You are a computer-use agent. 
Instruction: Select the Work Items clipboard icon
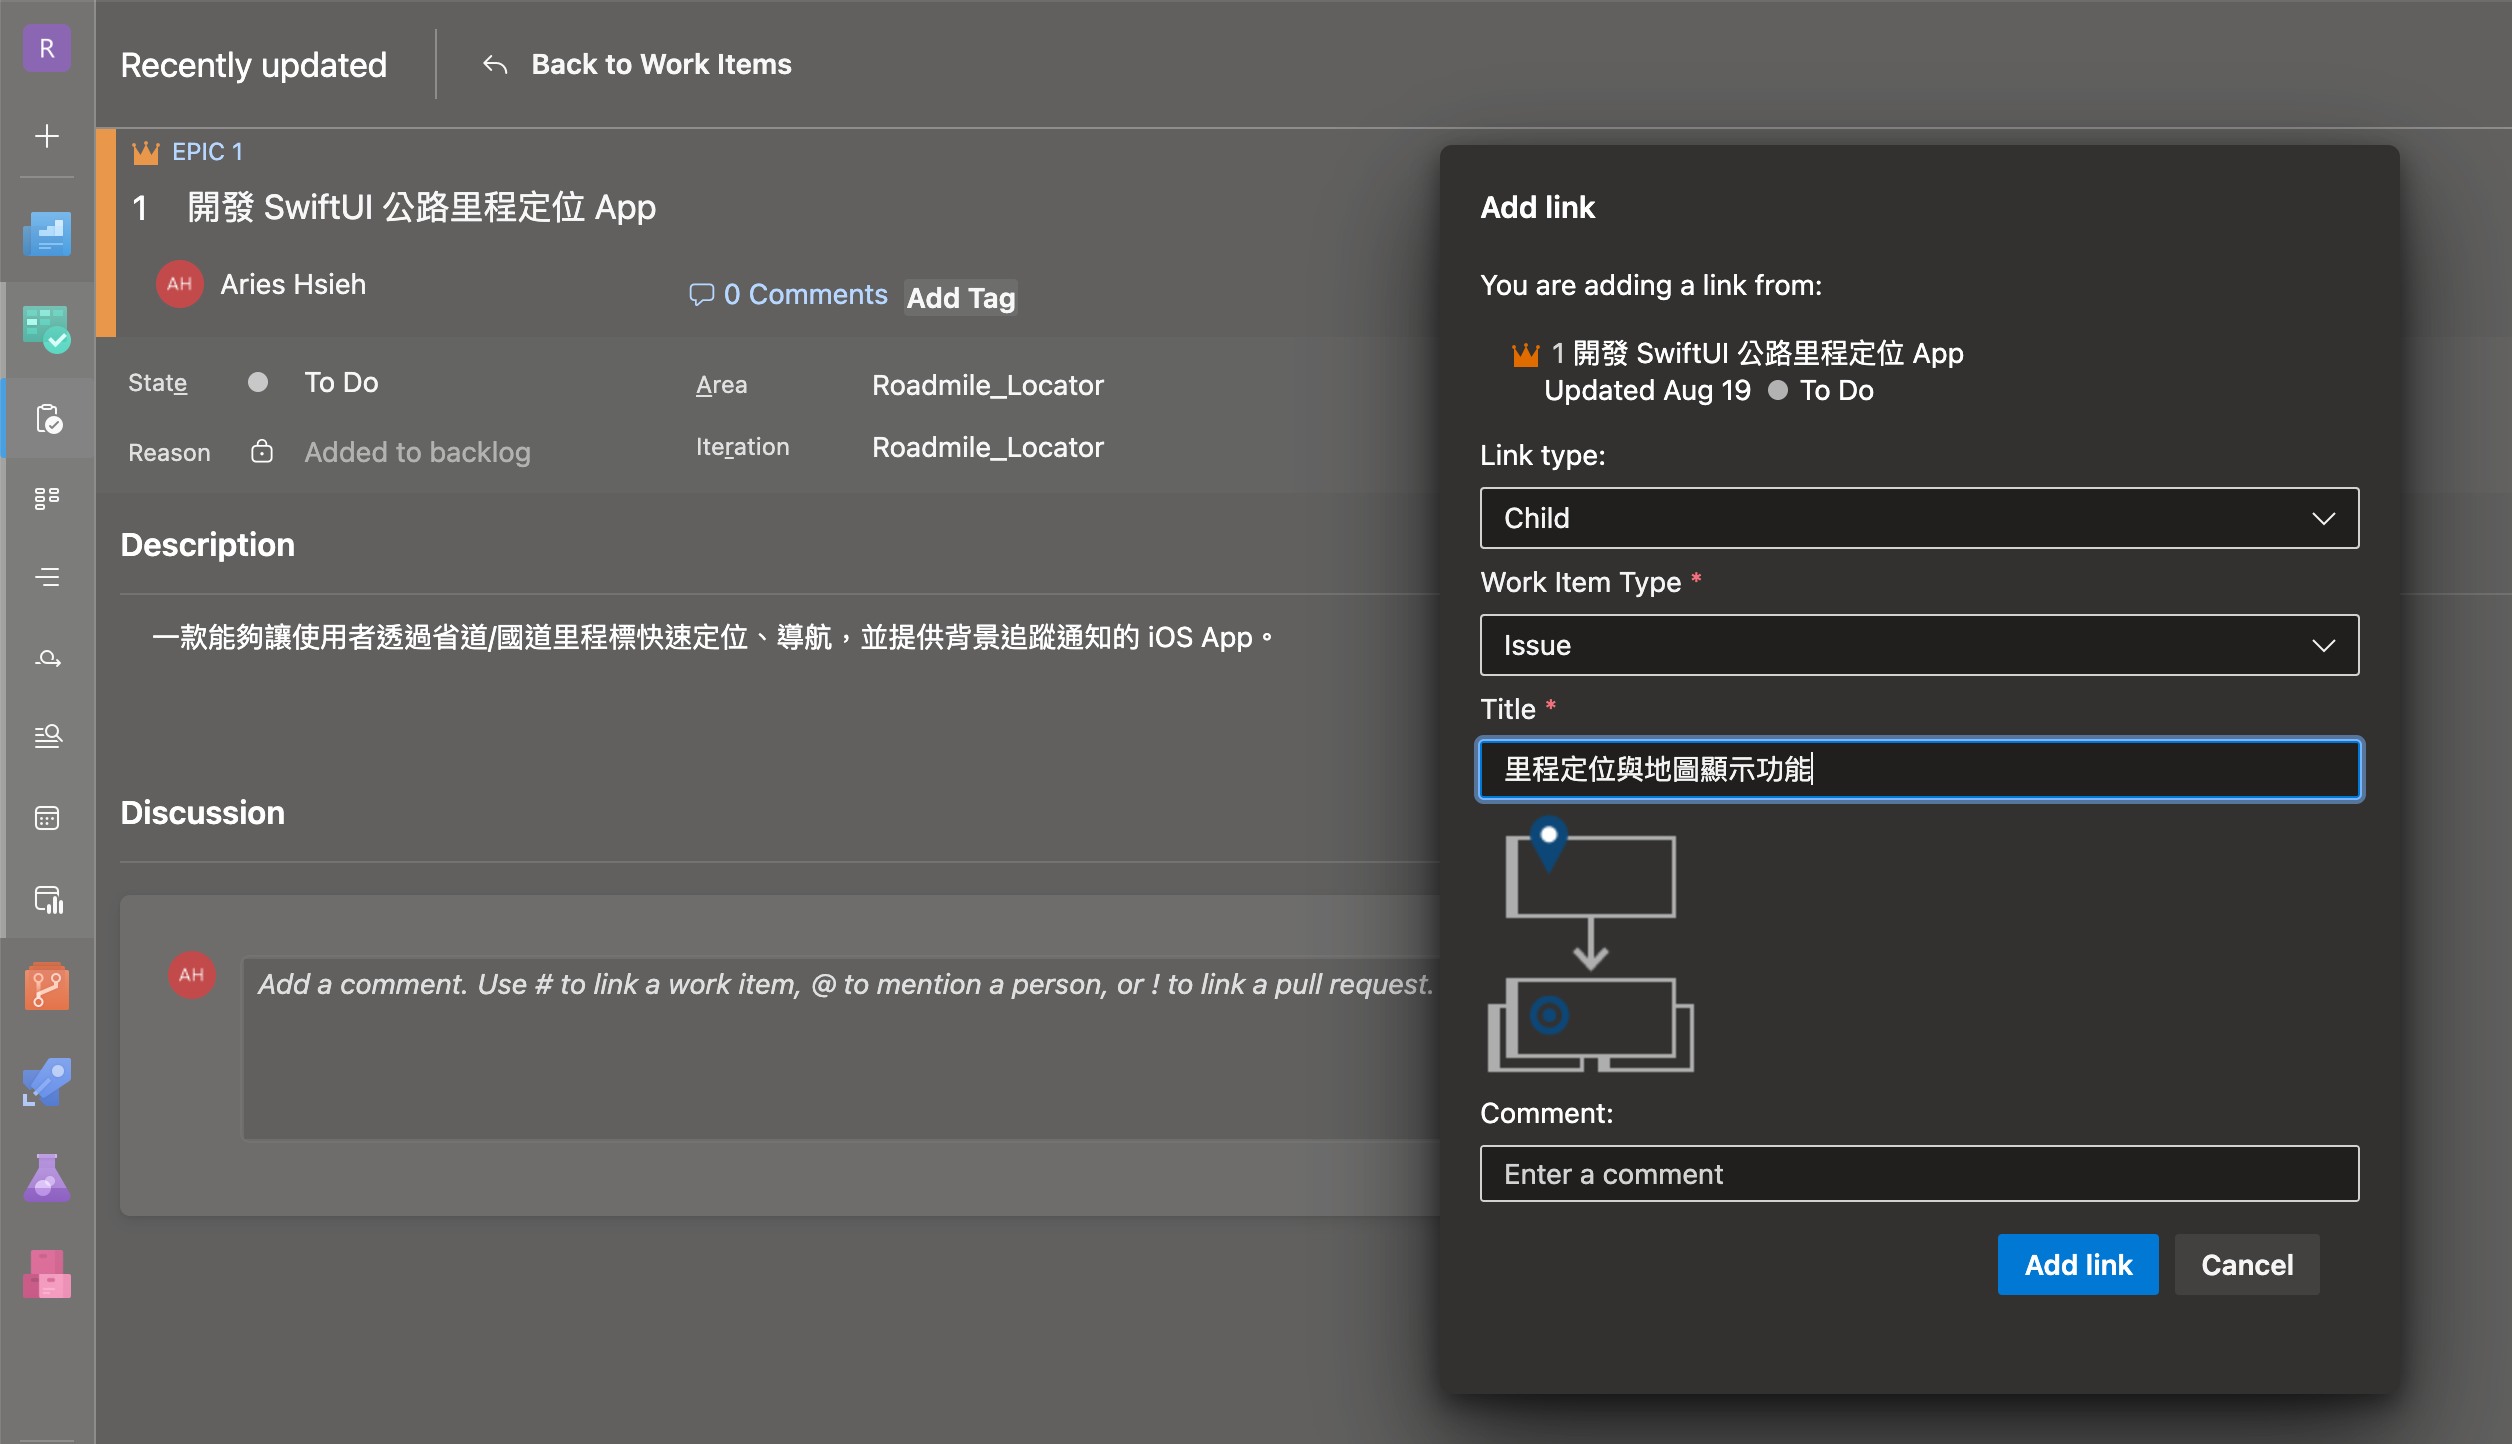47,419
